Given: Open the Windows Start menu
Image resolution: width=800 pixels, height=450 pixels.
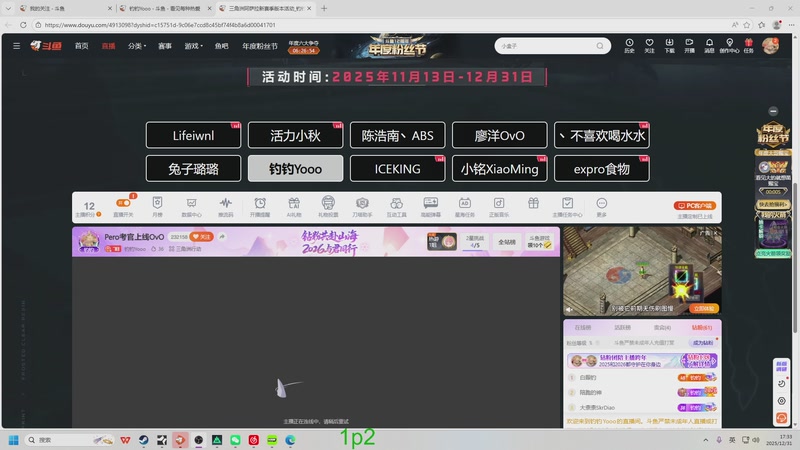Looking at the screenshot, I should (x=14, y=439).
